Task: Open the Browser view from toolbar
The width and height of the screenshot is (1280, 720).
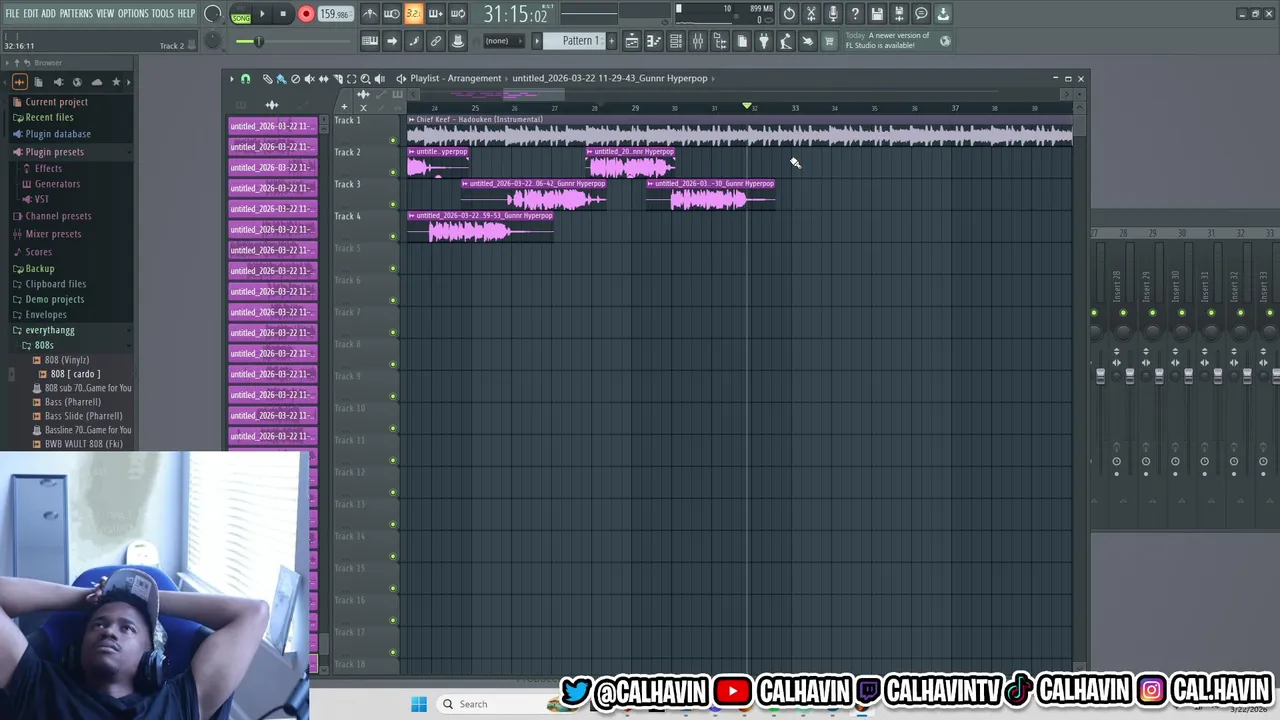Action: pyautogui.click(x=720, y=41)
